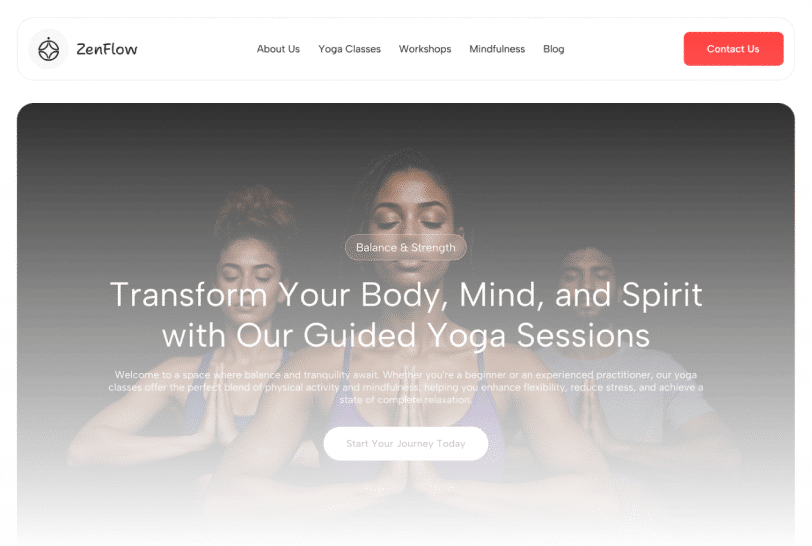This screenshot has width=812, height=546.
Task: Click the ZenFlow circular logo icon
Action: point(49,49)
